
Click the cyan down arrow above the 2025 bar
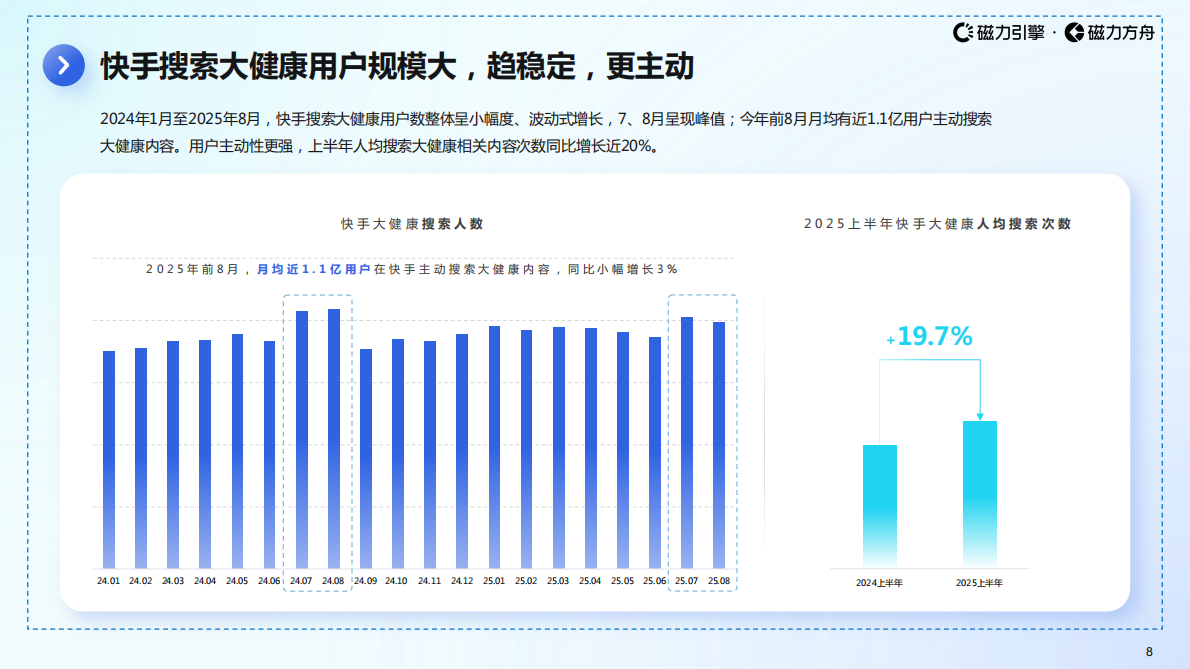[x=980, y=408]
